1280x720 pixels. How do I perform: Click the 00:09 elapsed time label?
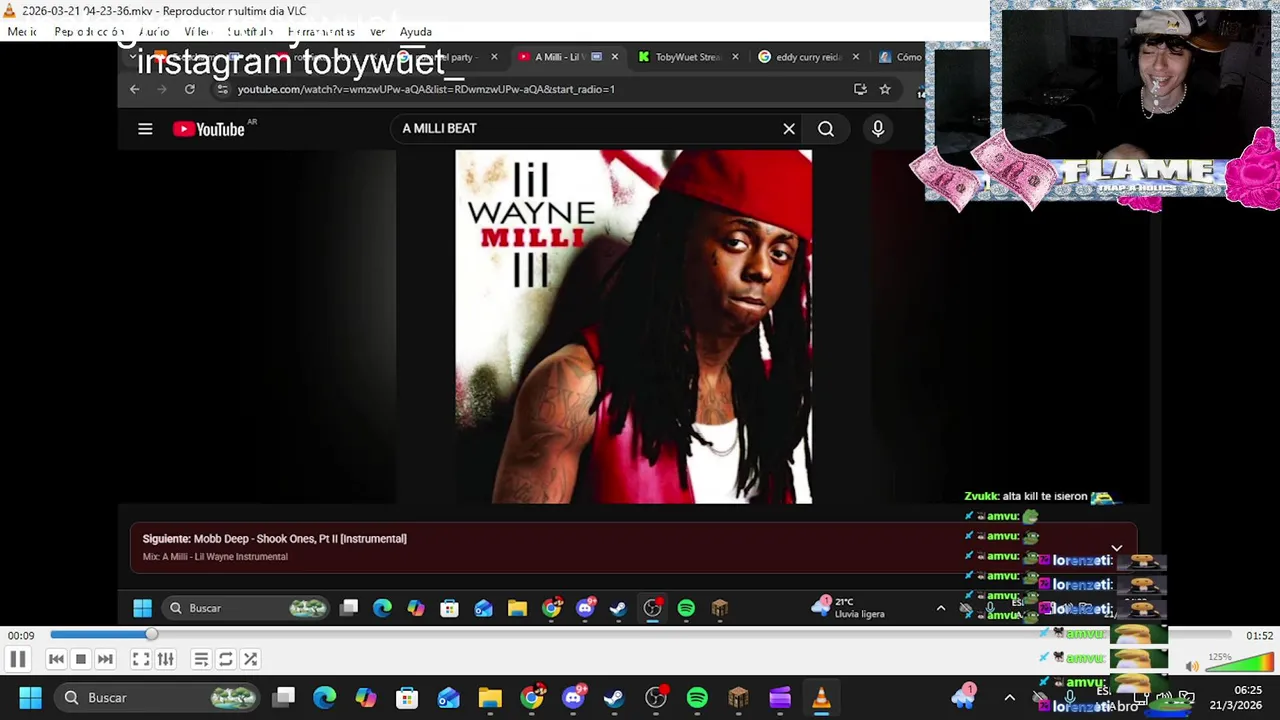(21, 635)
